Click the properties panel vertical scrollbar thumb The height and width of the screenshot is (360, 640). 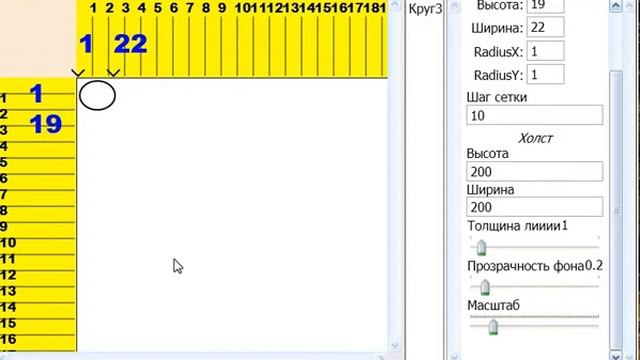616,210
